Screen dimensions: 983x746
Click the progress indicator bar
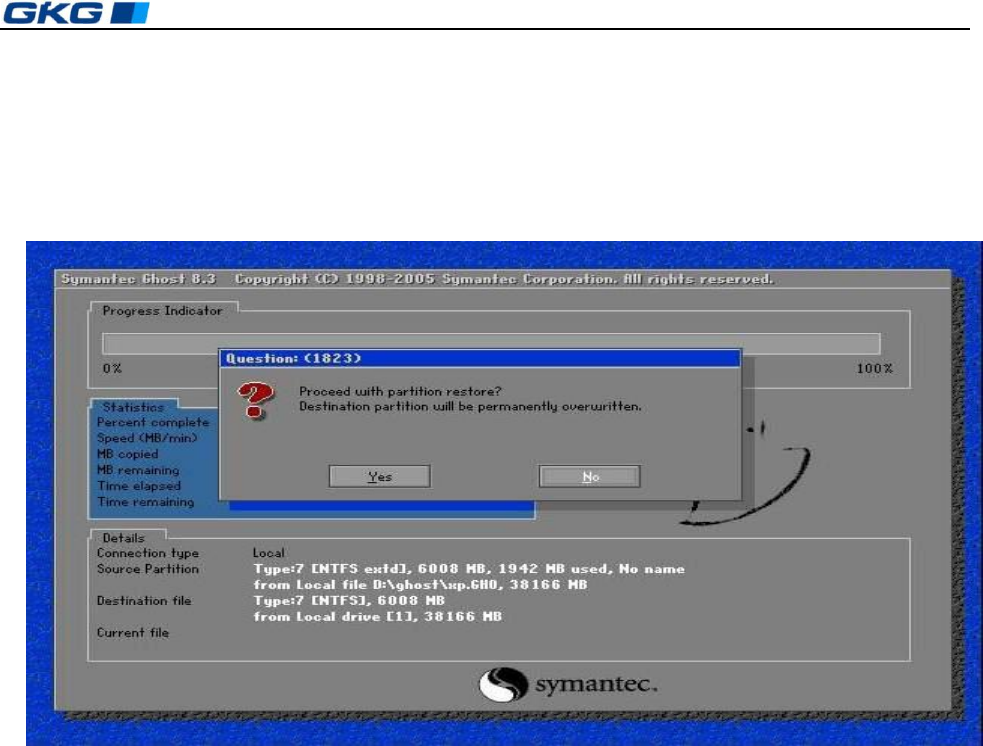pos(492,344)
